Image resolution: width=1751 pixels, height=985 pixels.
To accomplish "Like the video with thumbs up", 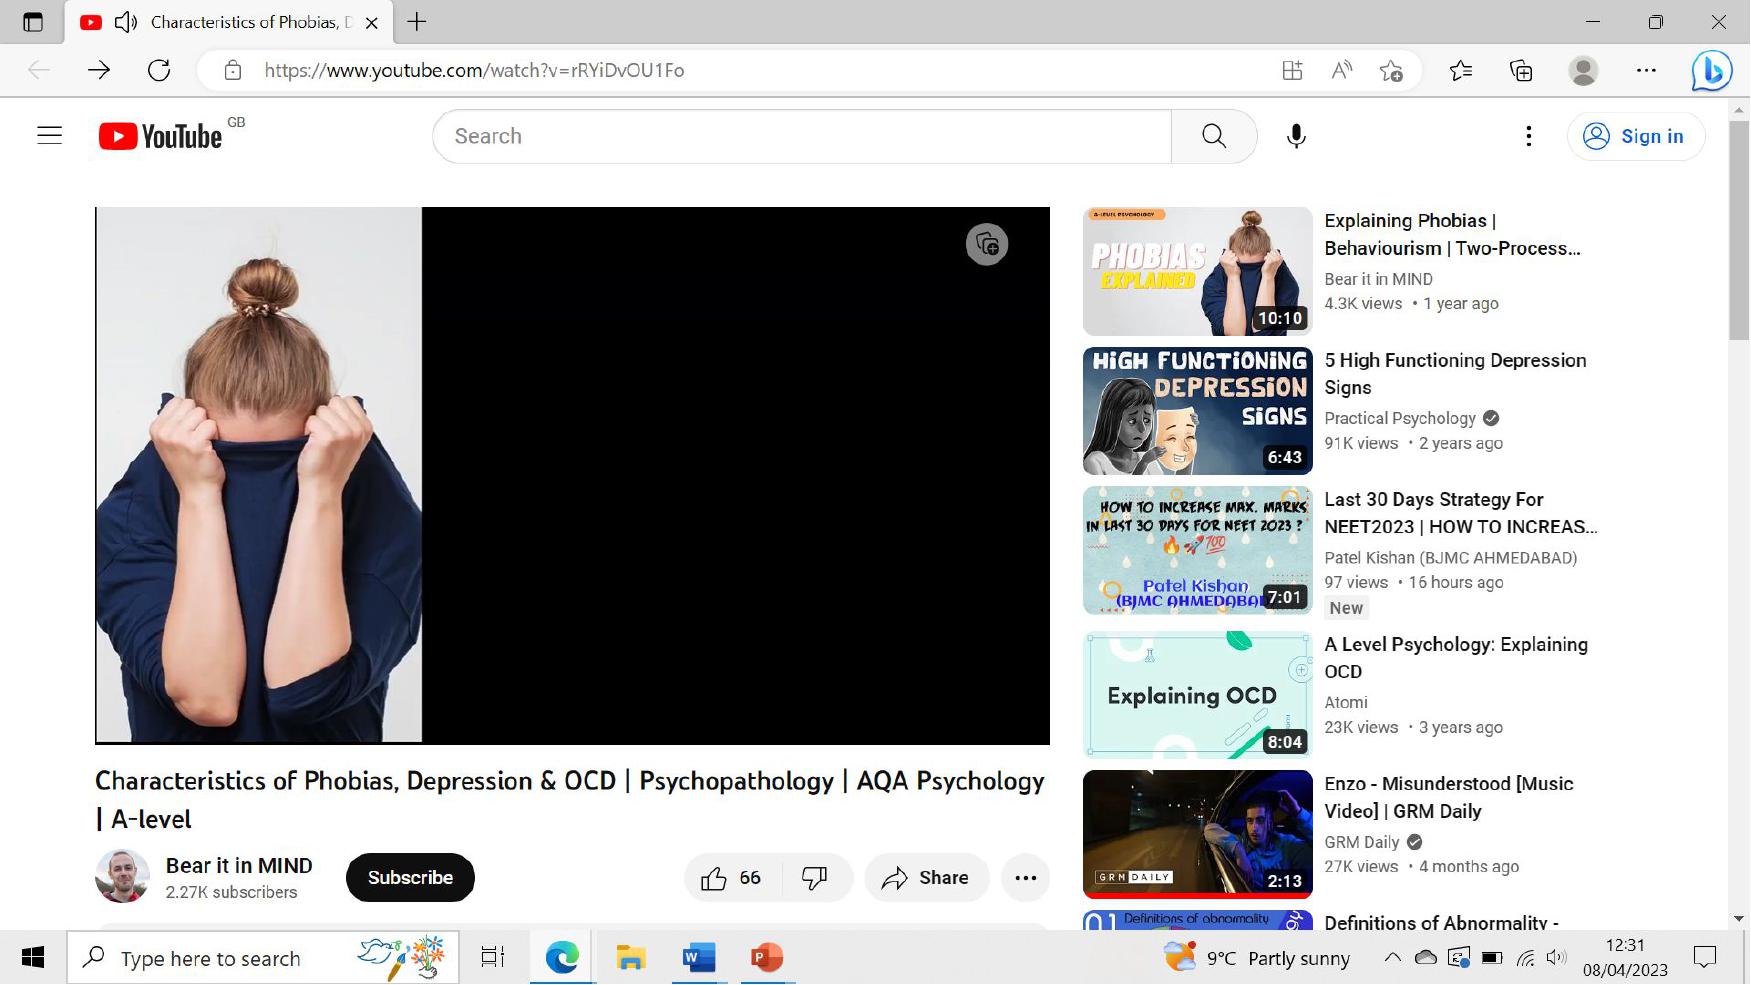I will (714, 878).
